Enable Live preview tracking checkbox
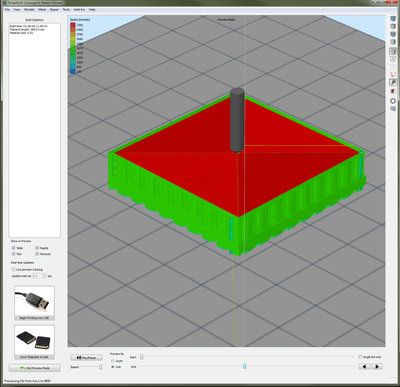The height and width of the screenshot is (387, 400). (14, 269)
